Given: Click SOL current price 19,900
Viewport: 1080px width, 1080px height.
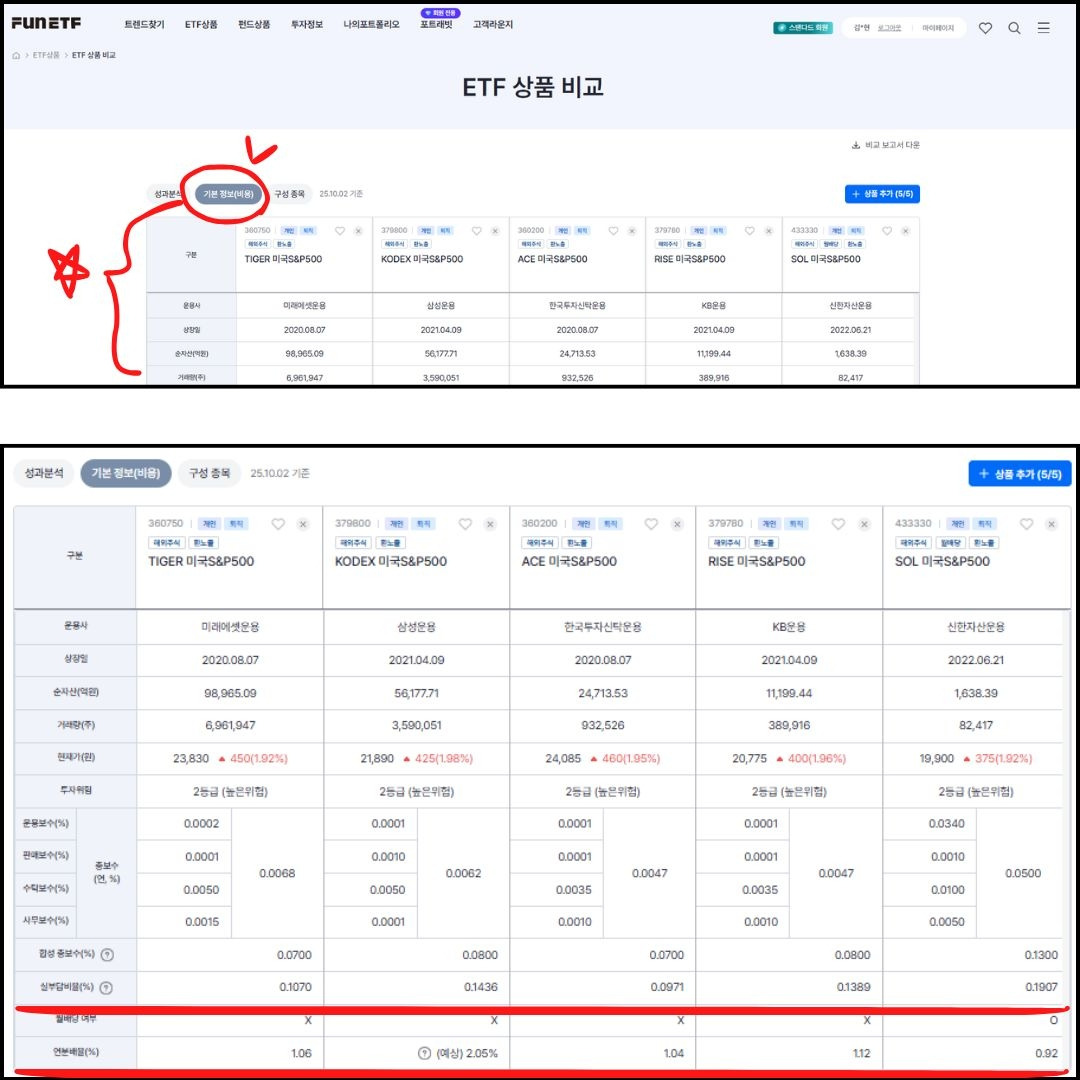Looking at the screenshot, I should tap(937, 758).
